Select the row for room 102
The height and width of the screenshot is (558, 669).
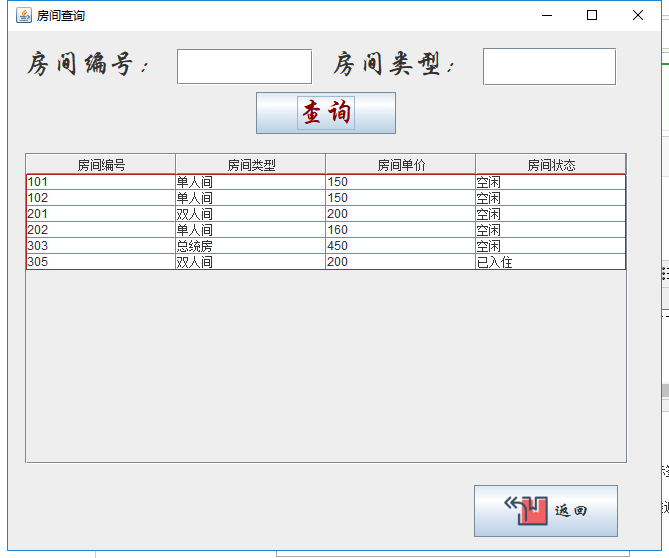pyautogui.click(x=101, y=198)
